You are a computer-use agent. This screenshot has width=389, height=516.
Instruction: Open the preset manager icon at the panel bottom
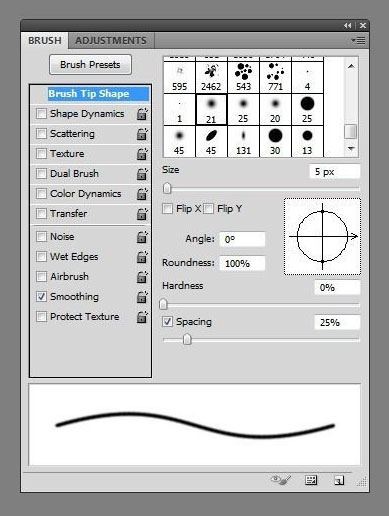pyautogui.click(x=311, y=480)
